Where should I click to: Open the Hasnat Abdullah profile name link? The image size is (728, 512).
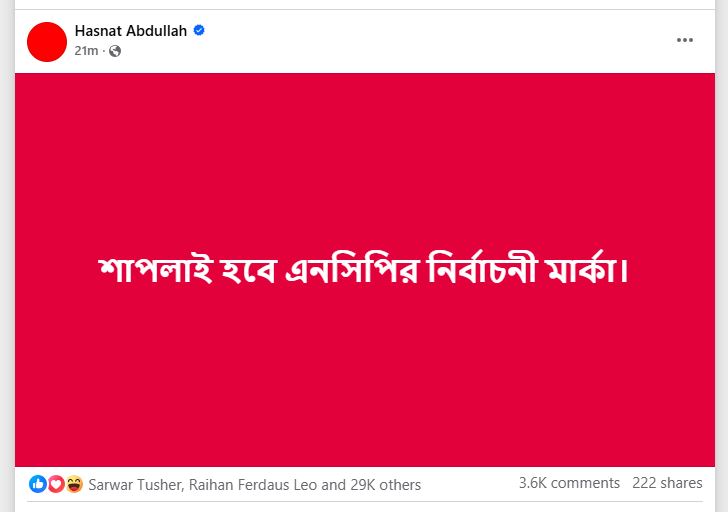click(x=133, y=31)
